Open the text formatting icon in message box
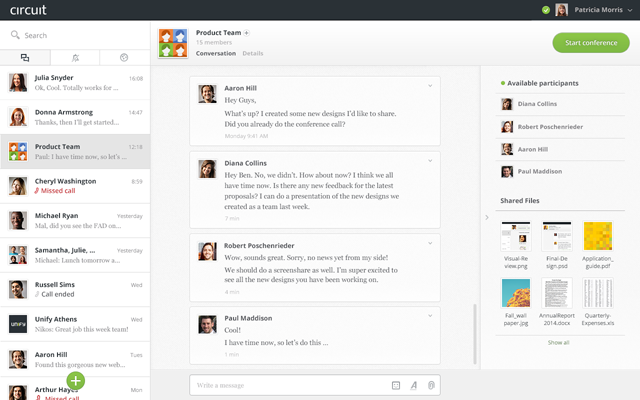 coord(413,385)
